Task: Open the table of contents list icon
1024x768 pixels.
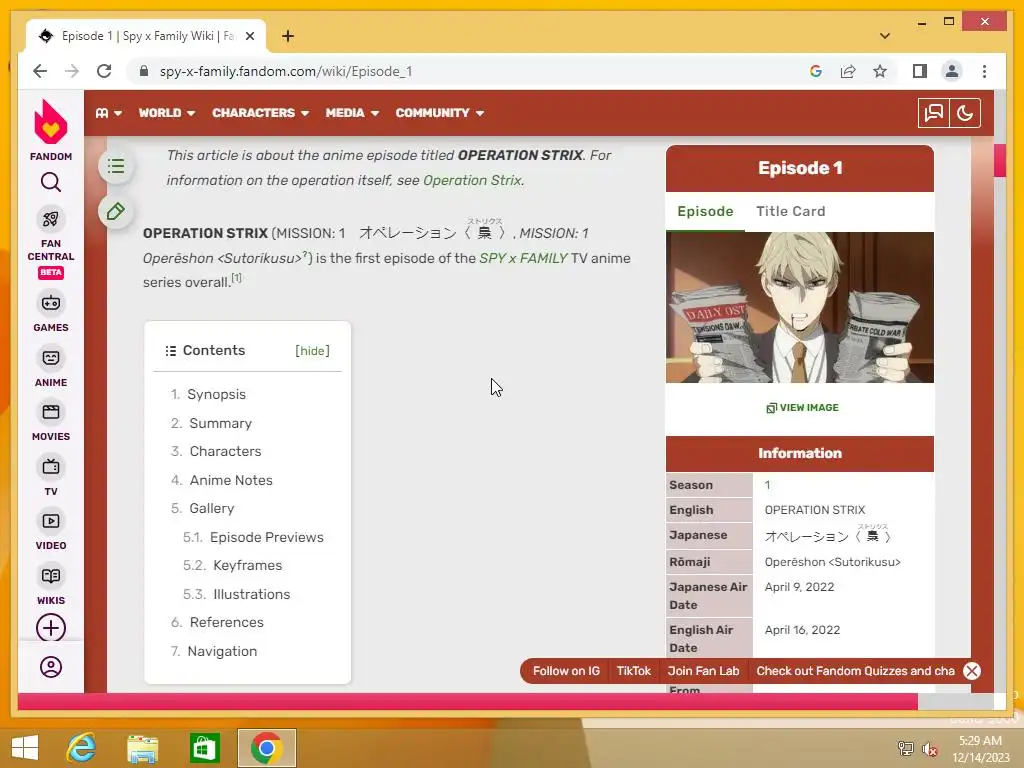Action: (x=116, y=166)
